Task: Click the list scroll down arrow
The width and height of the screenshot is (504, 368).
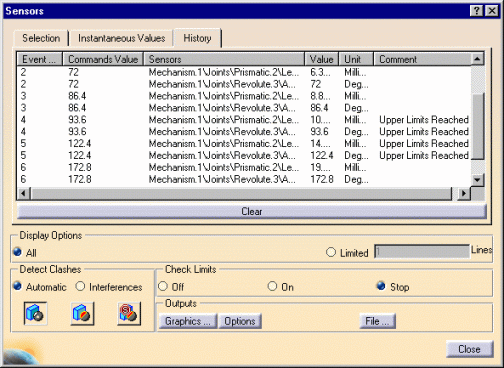Action: coord(477,180)
